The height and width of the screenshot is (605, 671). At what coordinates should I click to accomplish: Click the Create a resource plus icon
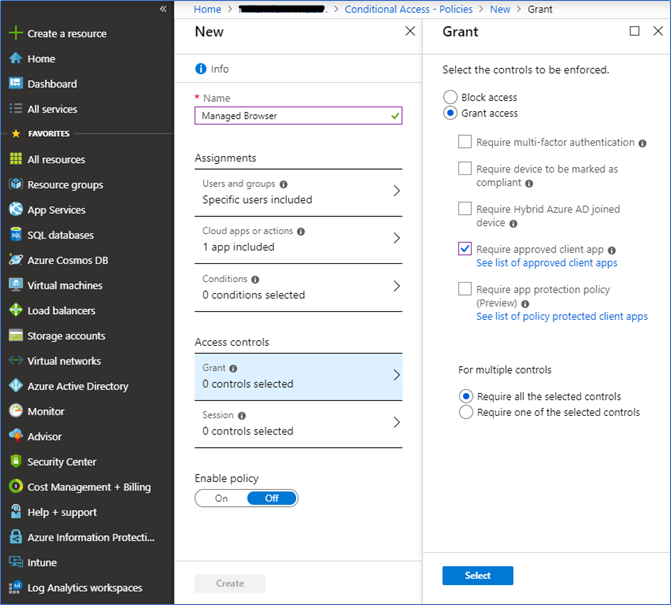tap(16, 33)
